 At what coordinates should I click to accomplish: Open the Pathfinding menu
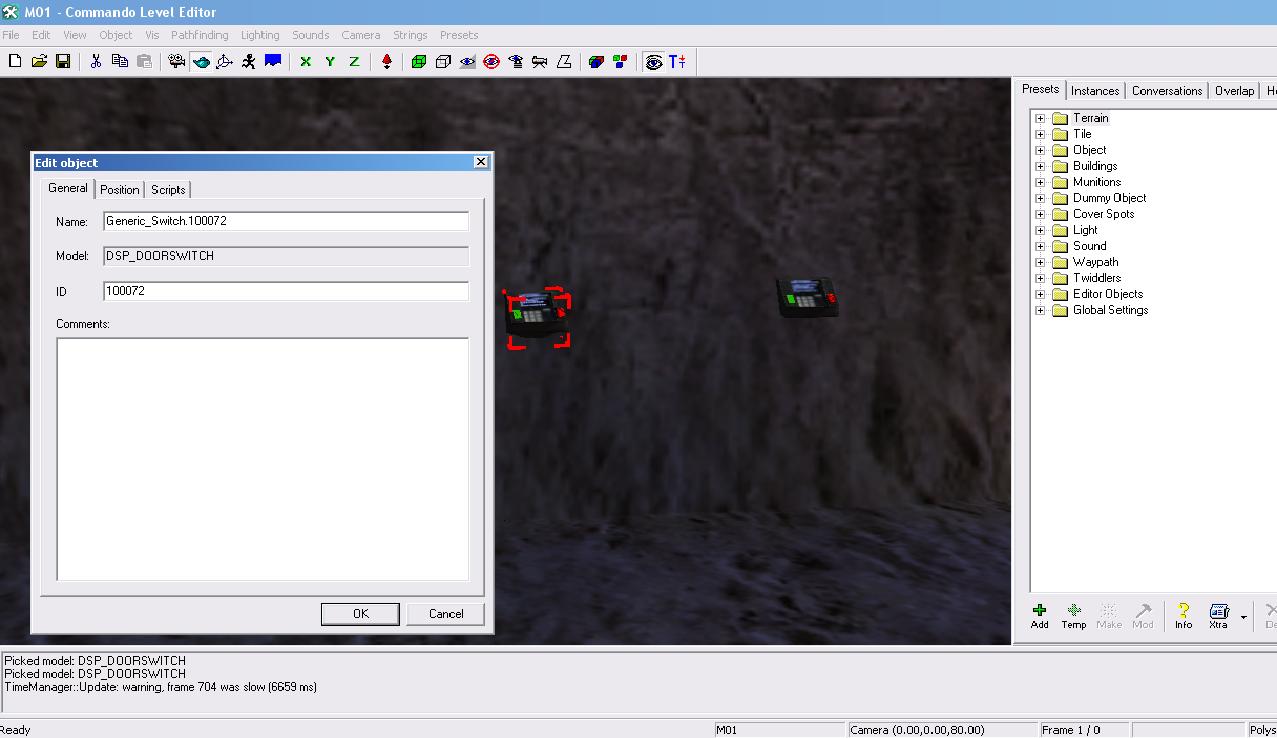click(x=199, y=35)
